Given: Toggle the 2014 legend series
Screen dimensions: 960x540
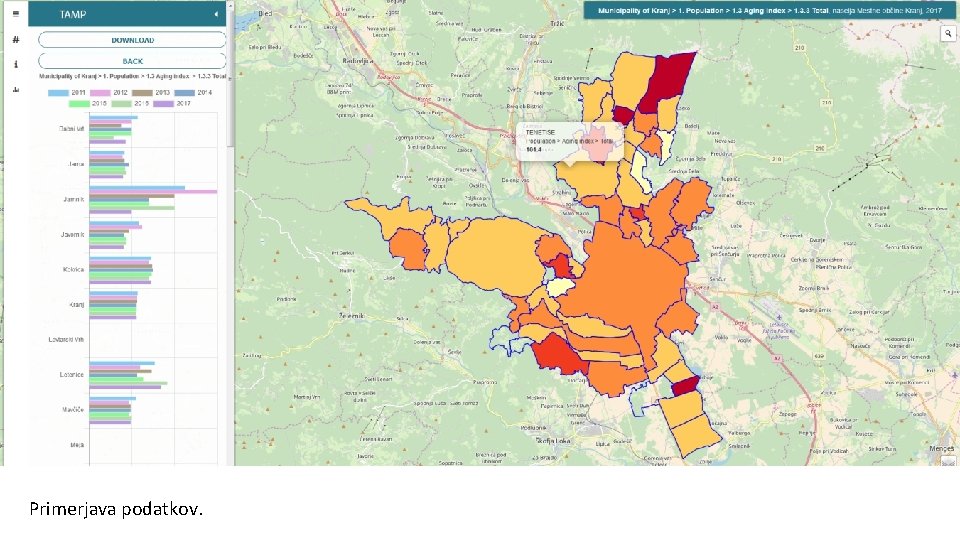Looking at the screenshot, I should click(x=193, y=92).
